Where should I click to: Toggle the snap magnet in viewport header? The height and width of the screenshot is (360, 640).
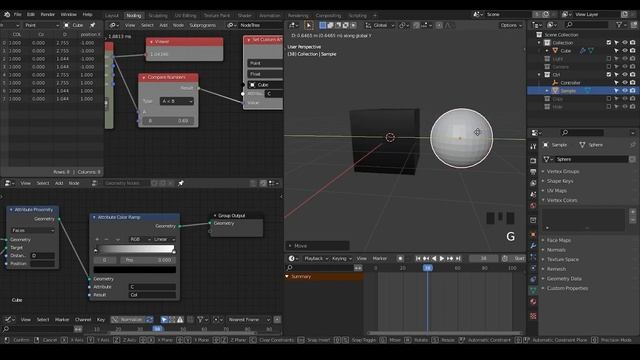point(416,25)
